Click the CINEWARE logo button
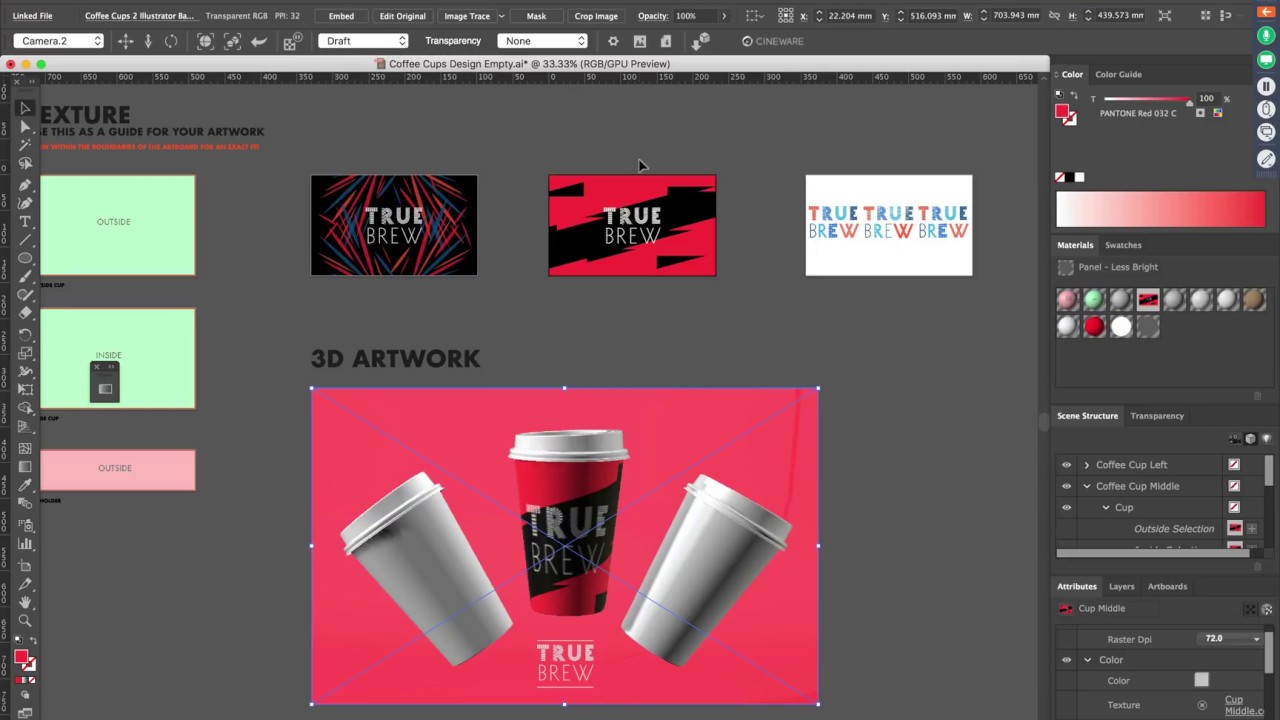Screen dimensions: 1280x720 pyautogui.click(x=772, y=41)
